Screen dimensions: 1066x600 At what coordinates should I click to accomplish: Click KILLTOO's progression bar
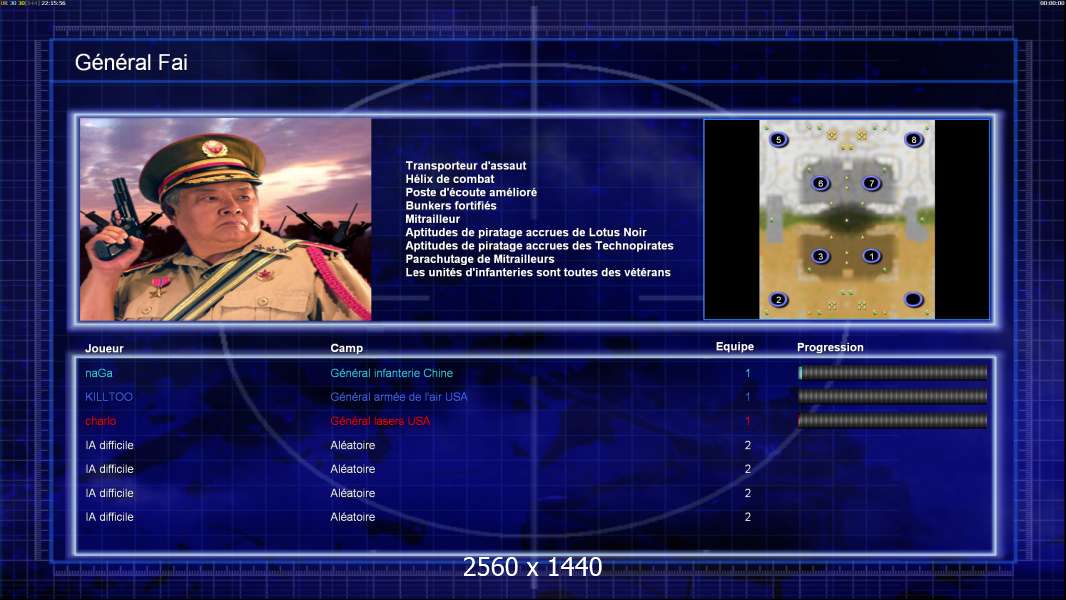(893, 396)
